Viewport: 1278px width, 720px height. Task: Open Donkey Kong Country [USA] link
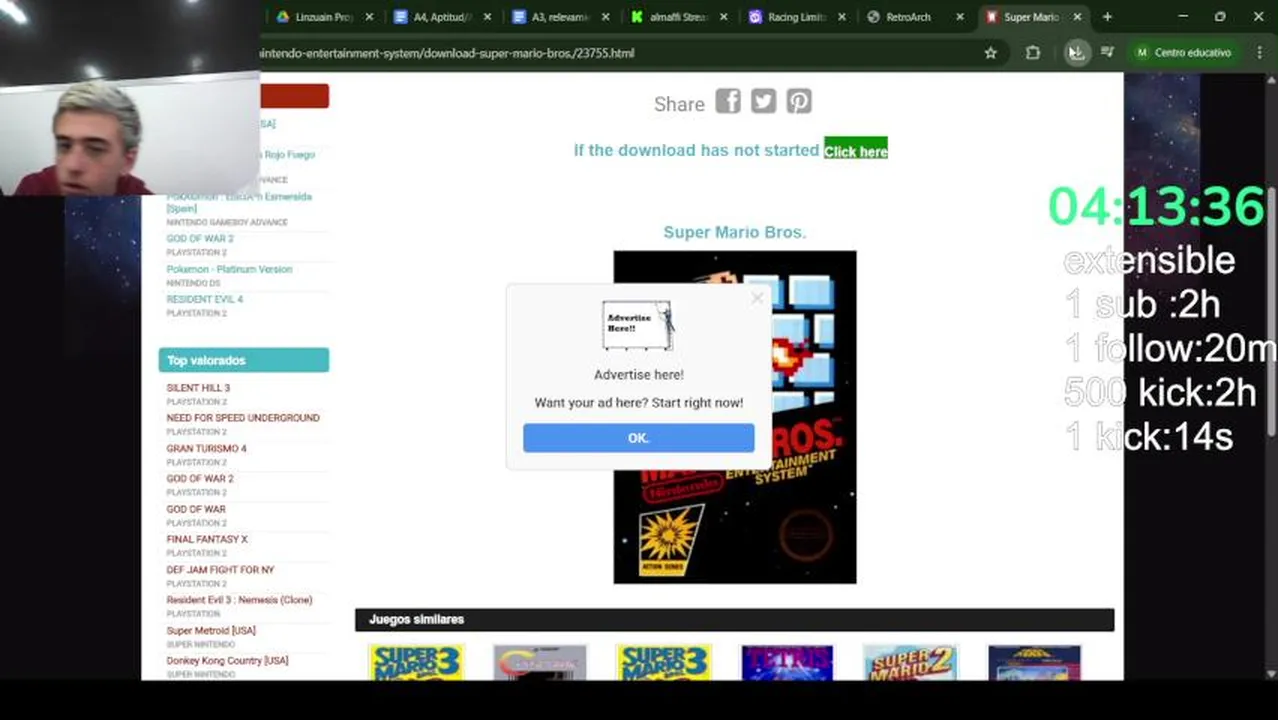tap(227, 661)
